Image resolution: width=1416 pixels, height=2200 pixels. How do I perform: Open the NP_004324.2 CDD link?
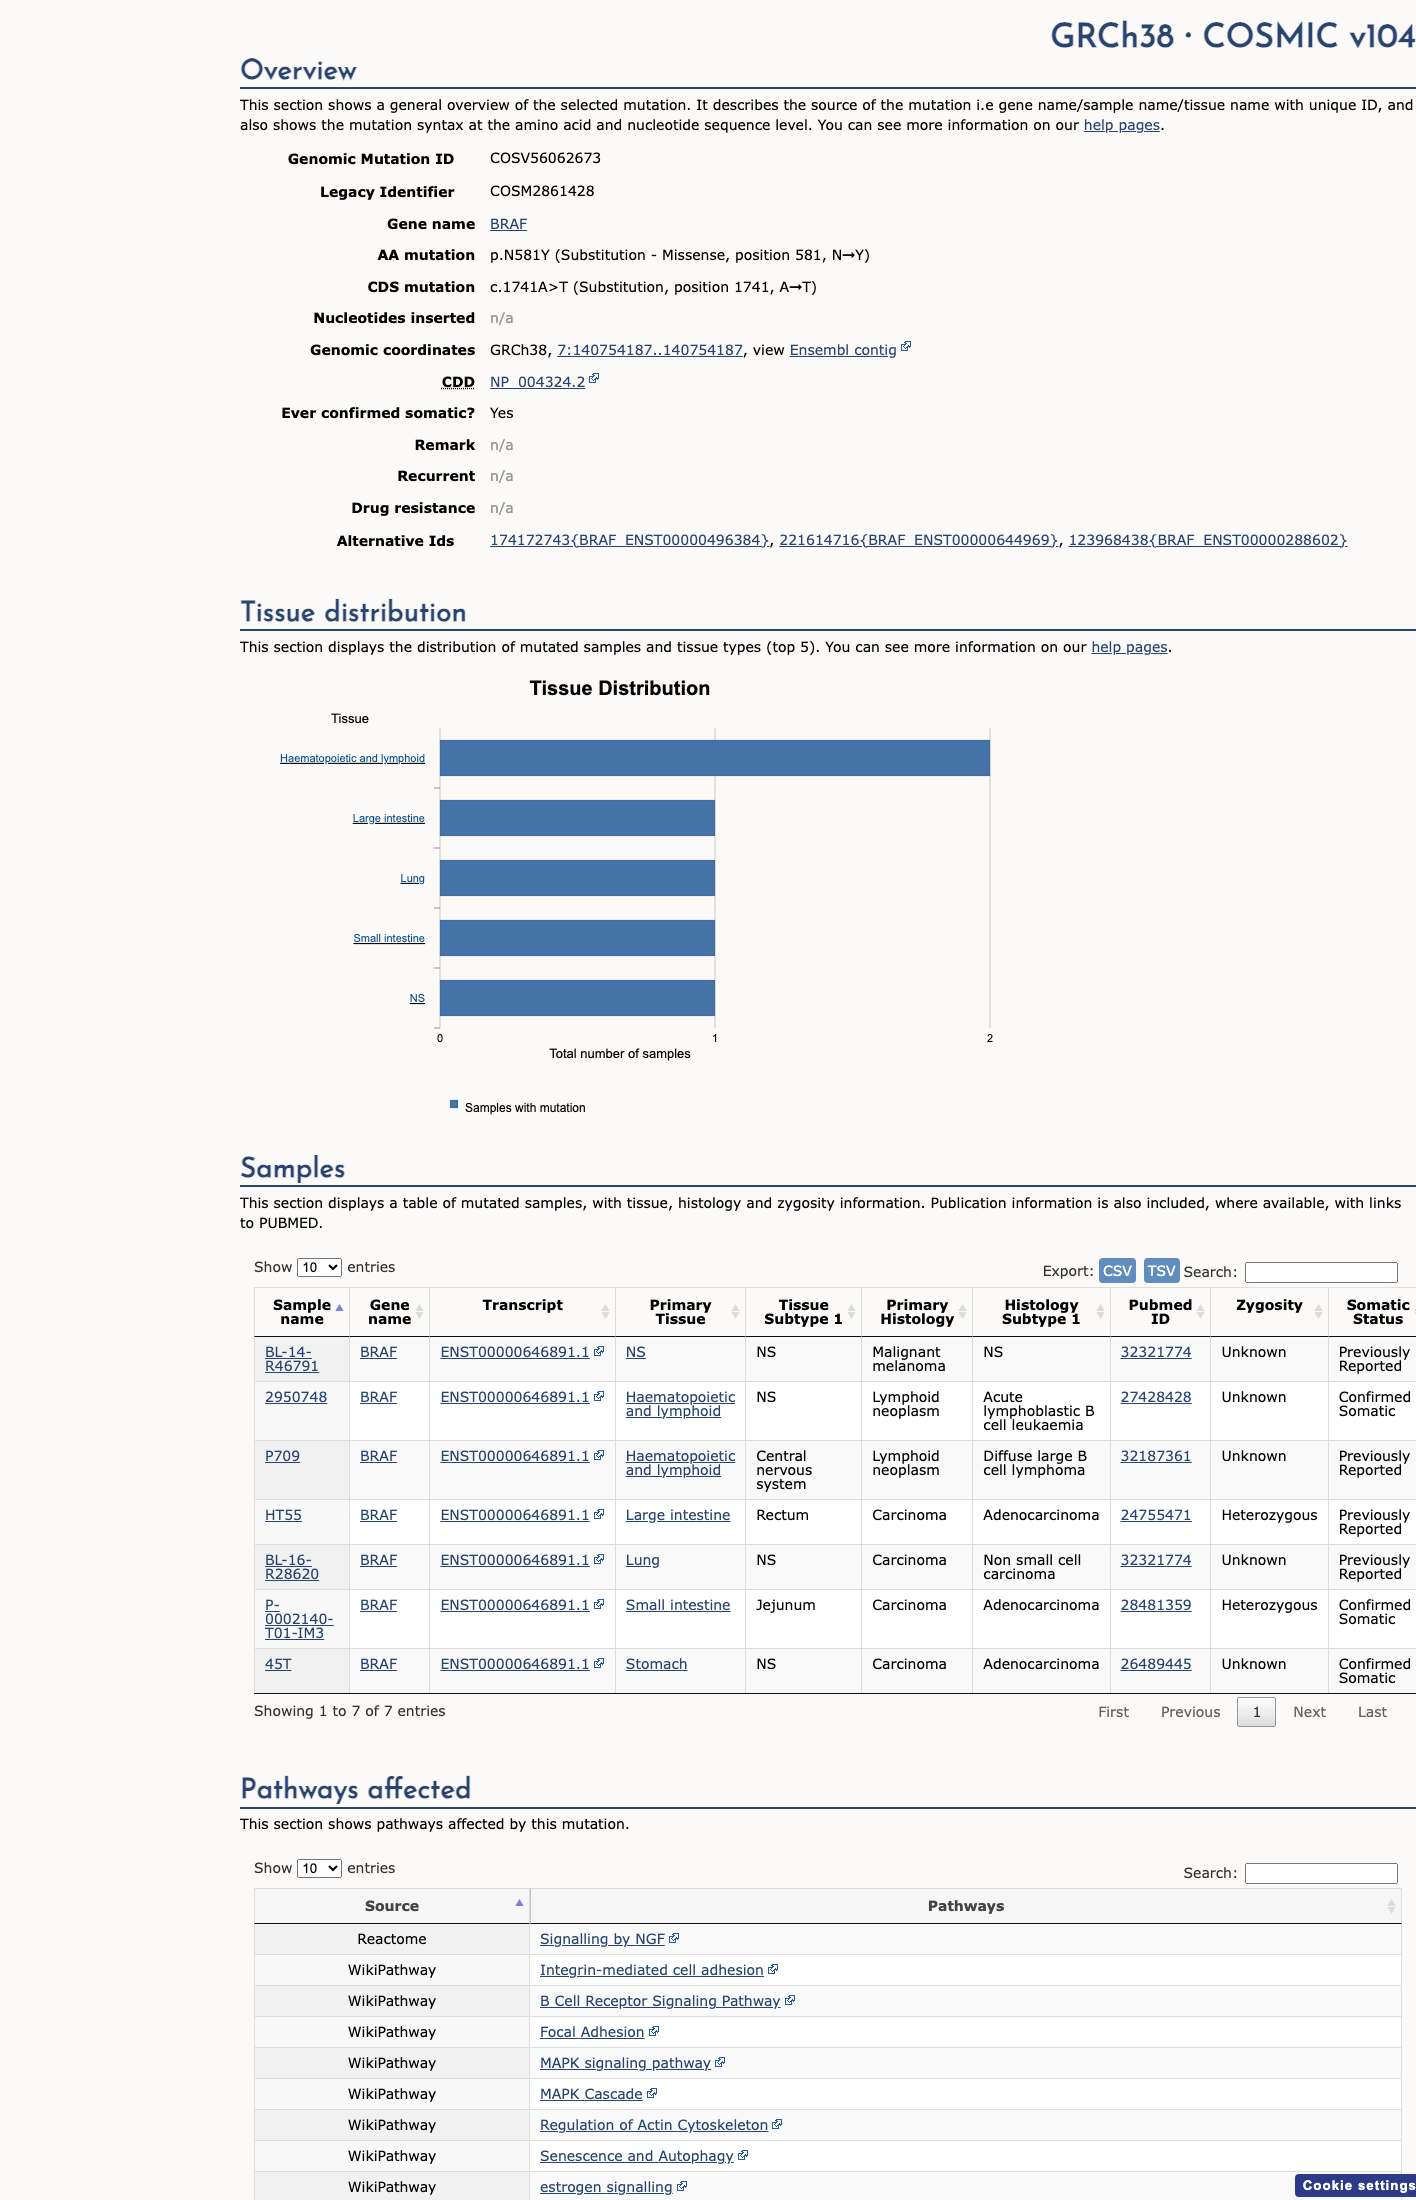pos(537,382)
